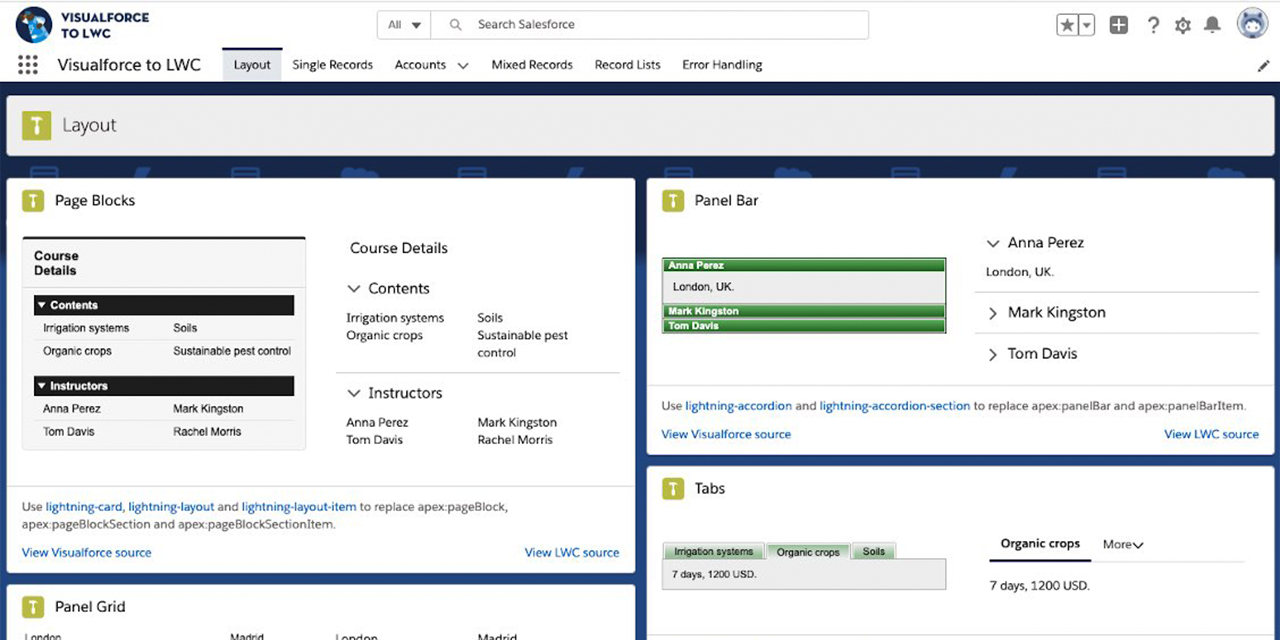Open the Setup gear icon

coord(1183,25)
